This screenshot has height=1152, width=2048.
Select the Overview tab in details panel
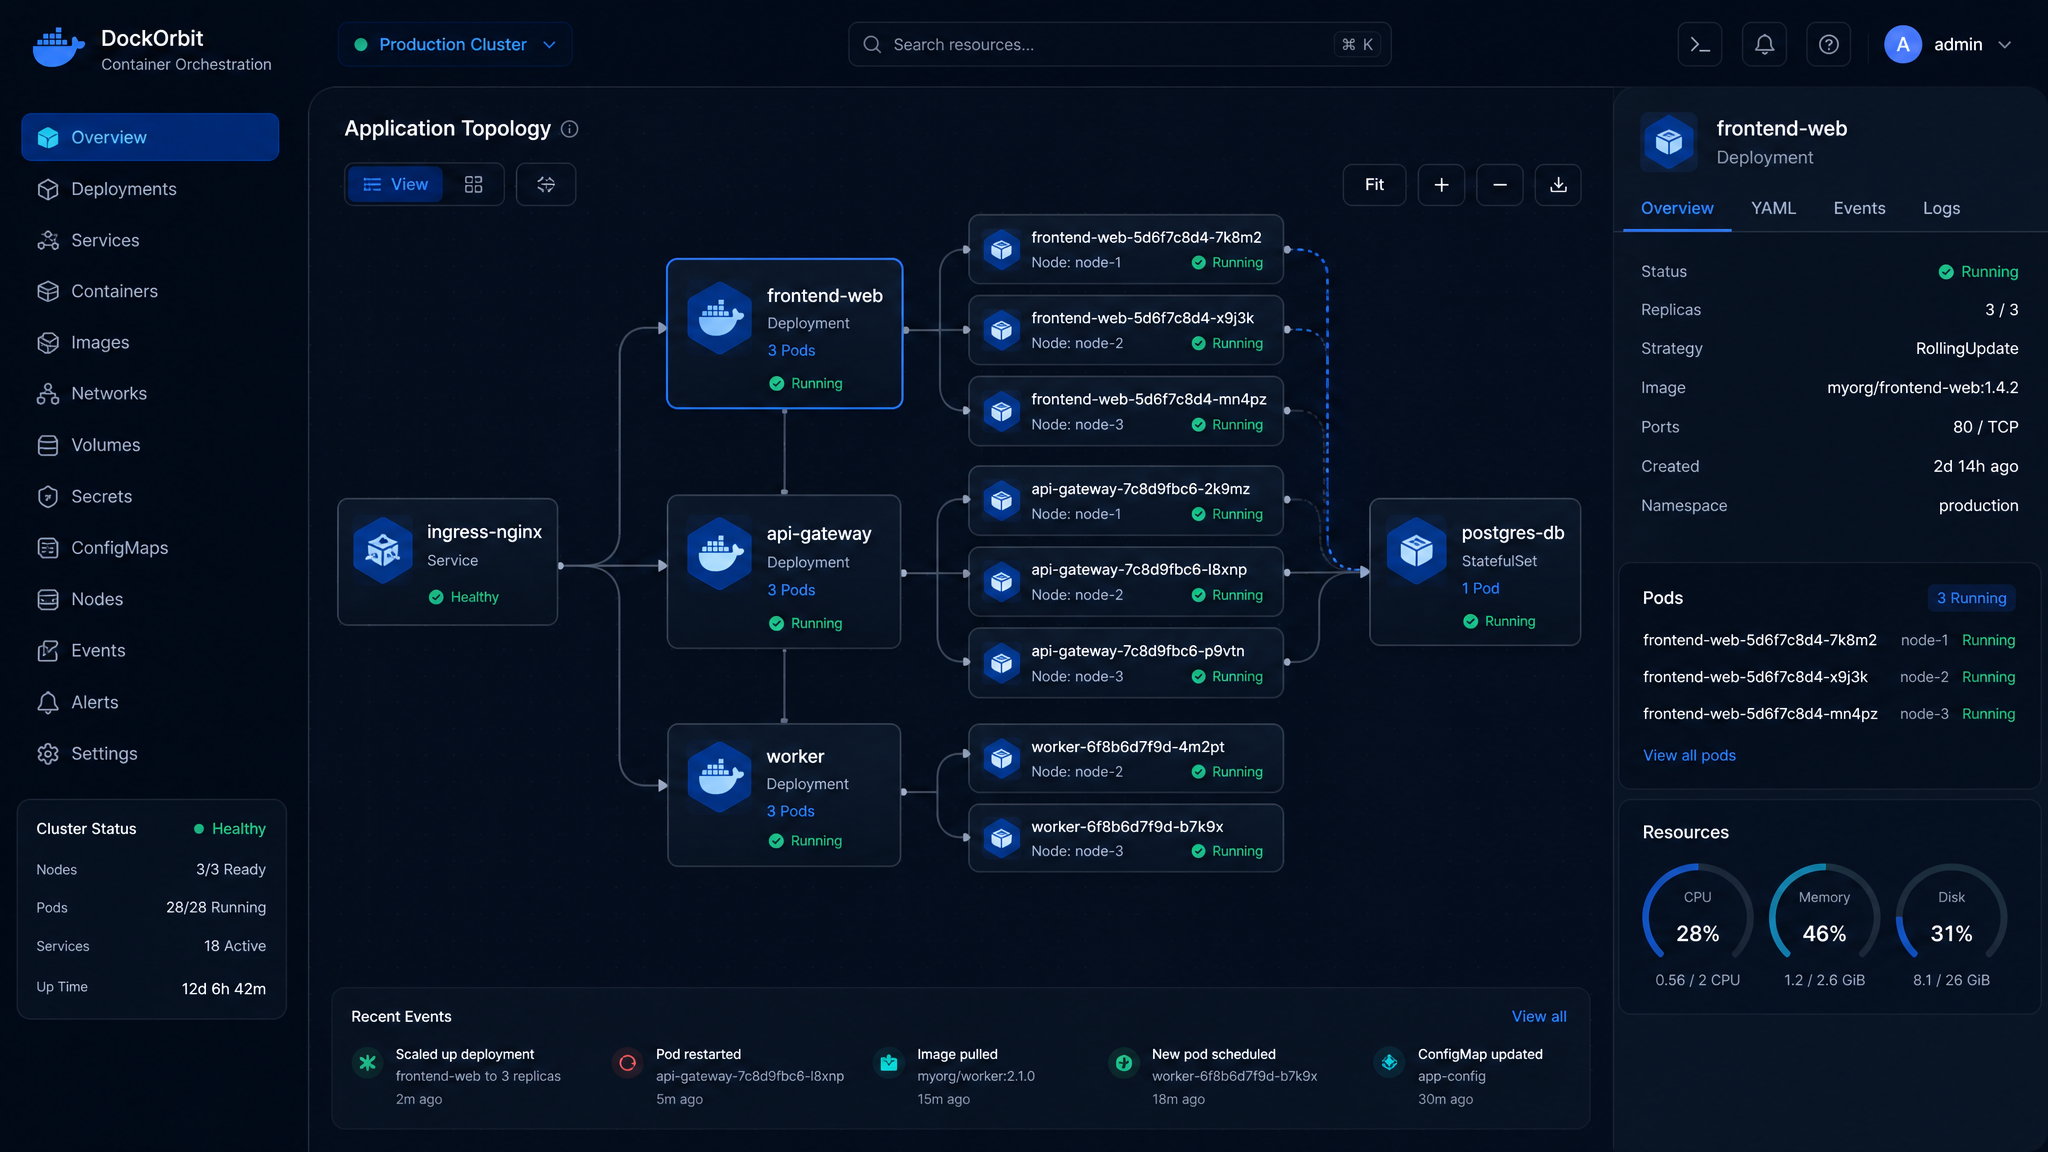click(1677, 208)
